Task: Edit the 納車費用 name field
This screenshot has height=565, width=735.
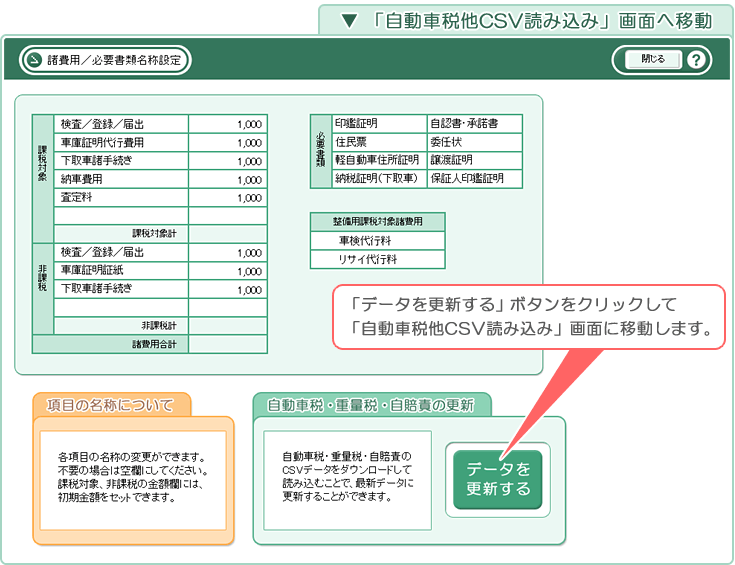Action: pyautogui.click(x=121, y=179)
